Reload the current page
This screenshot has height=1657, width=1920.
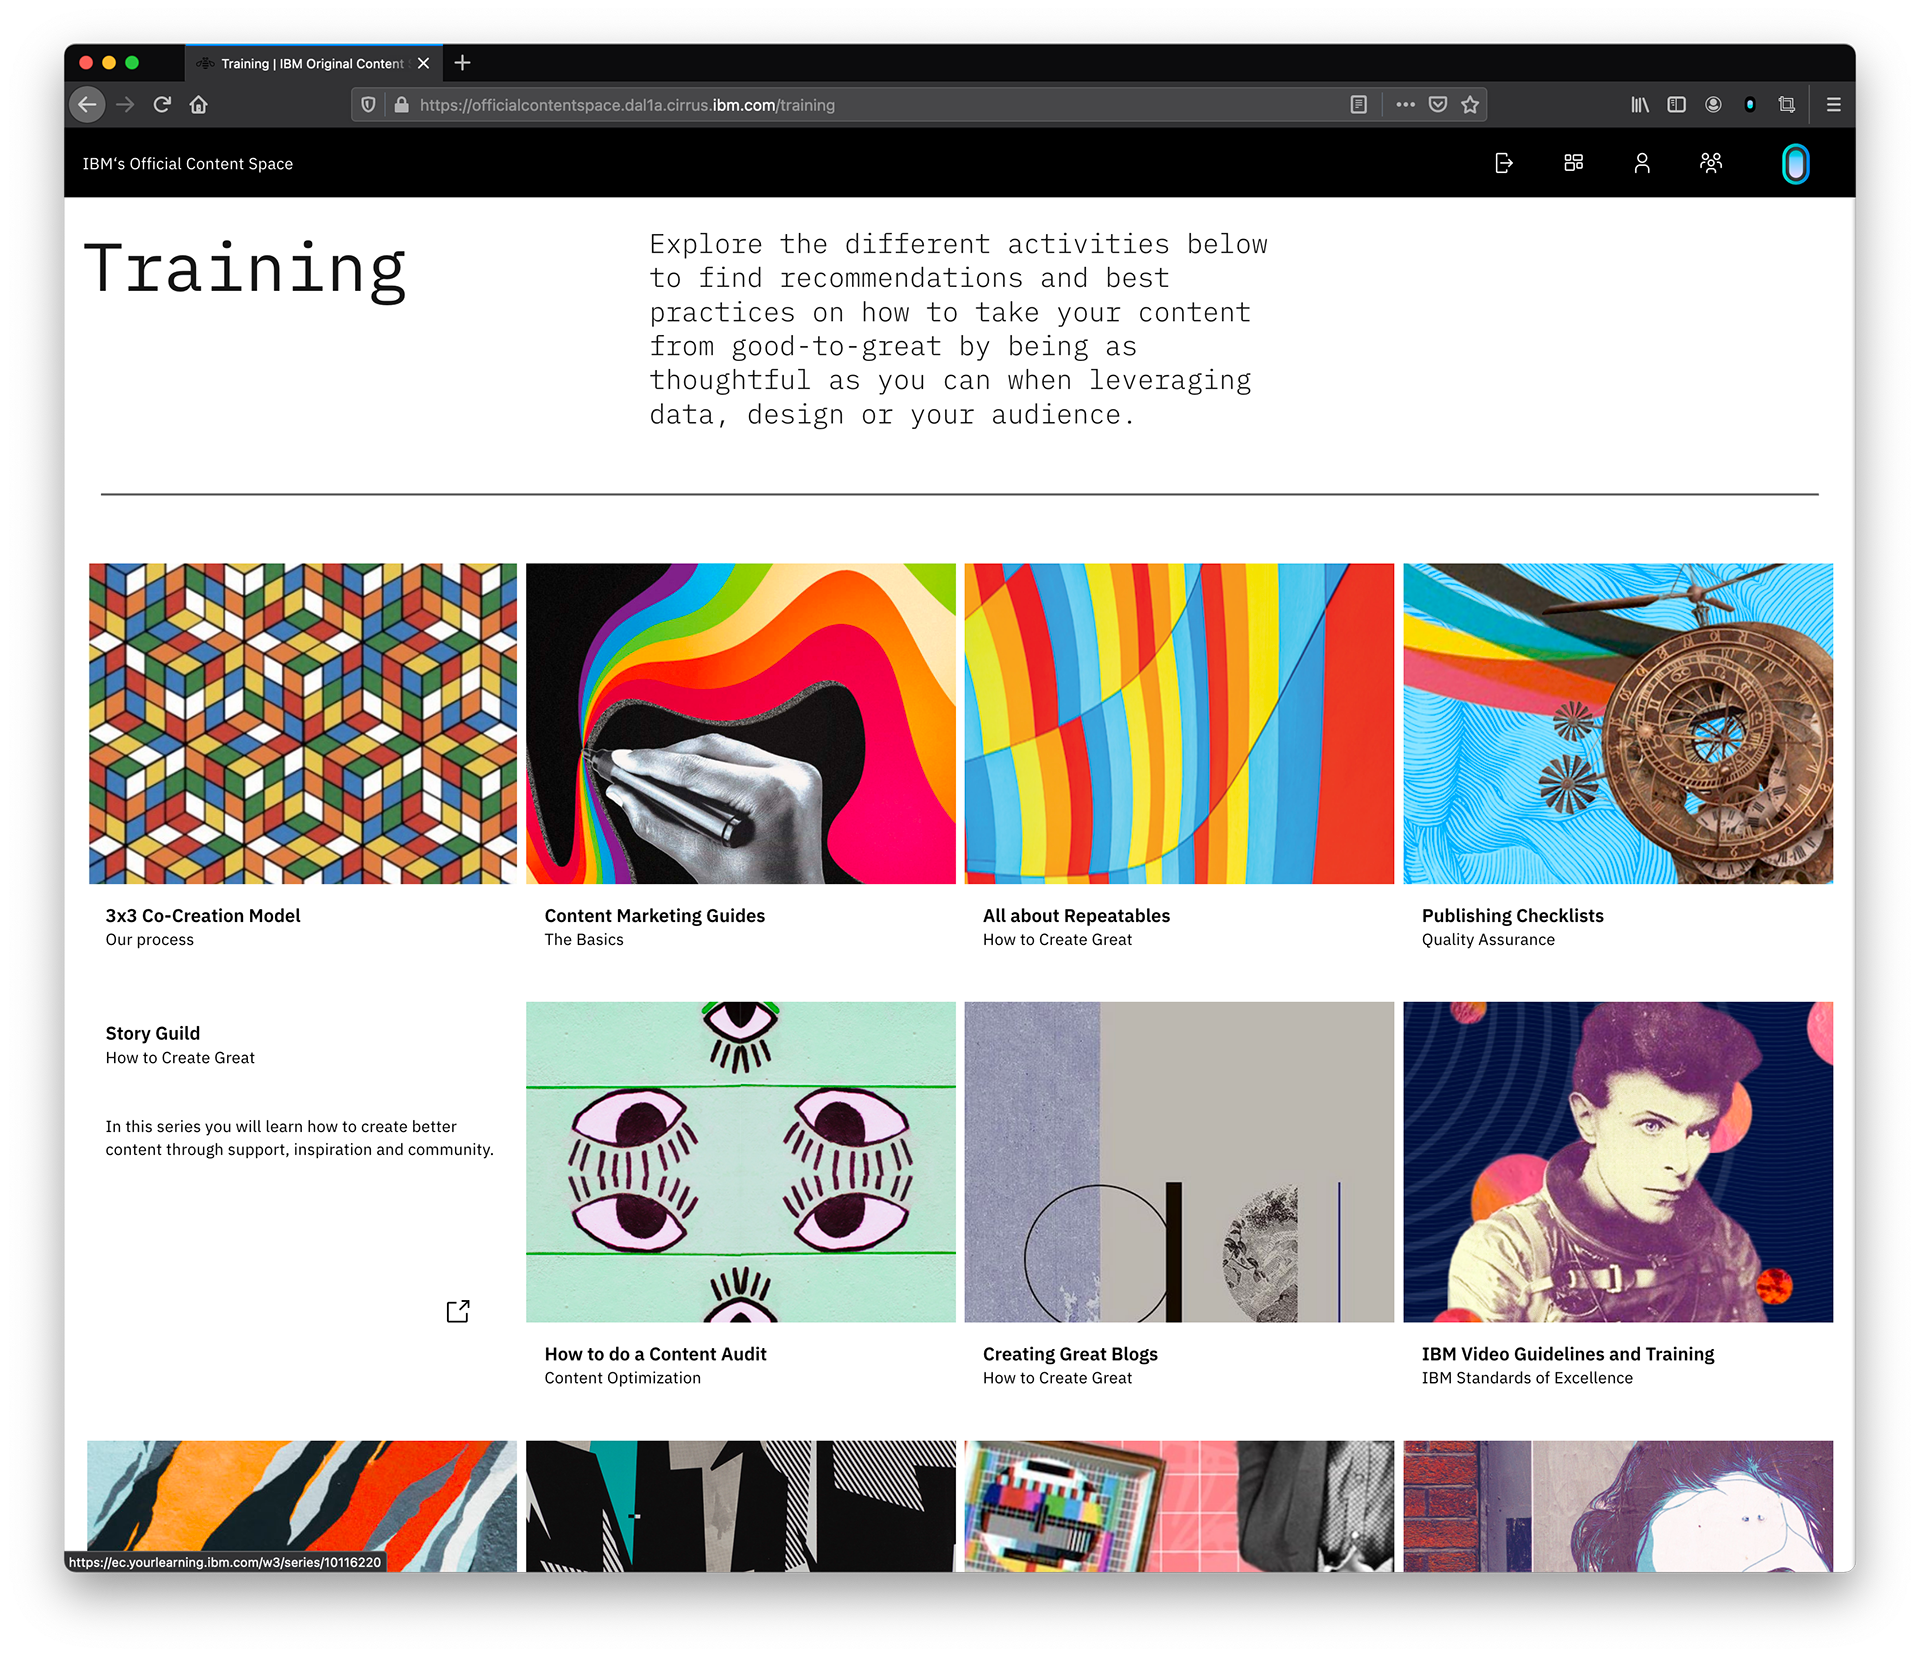point(162,104)
